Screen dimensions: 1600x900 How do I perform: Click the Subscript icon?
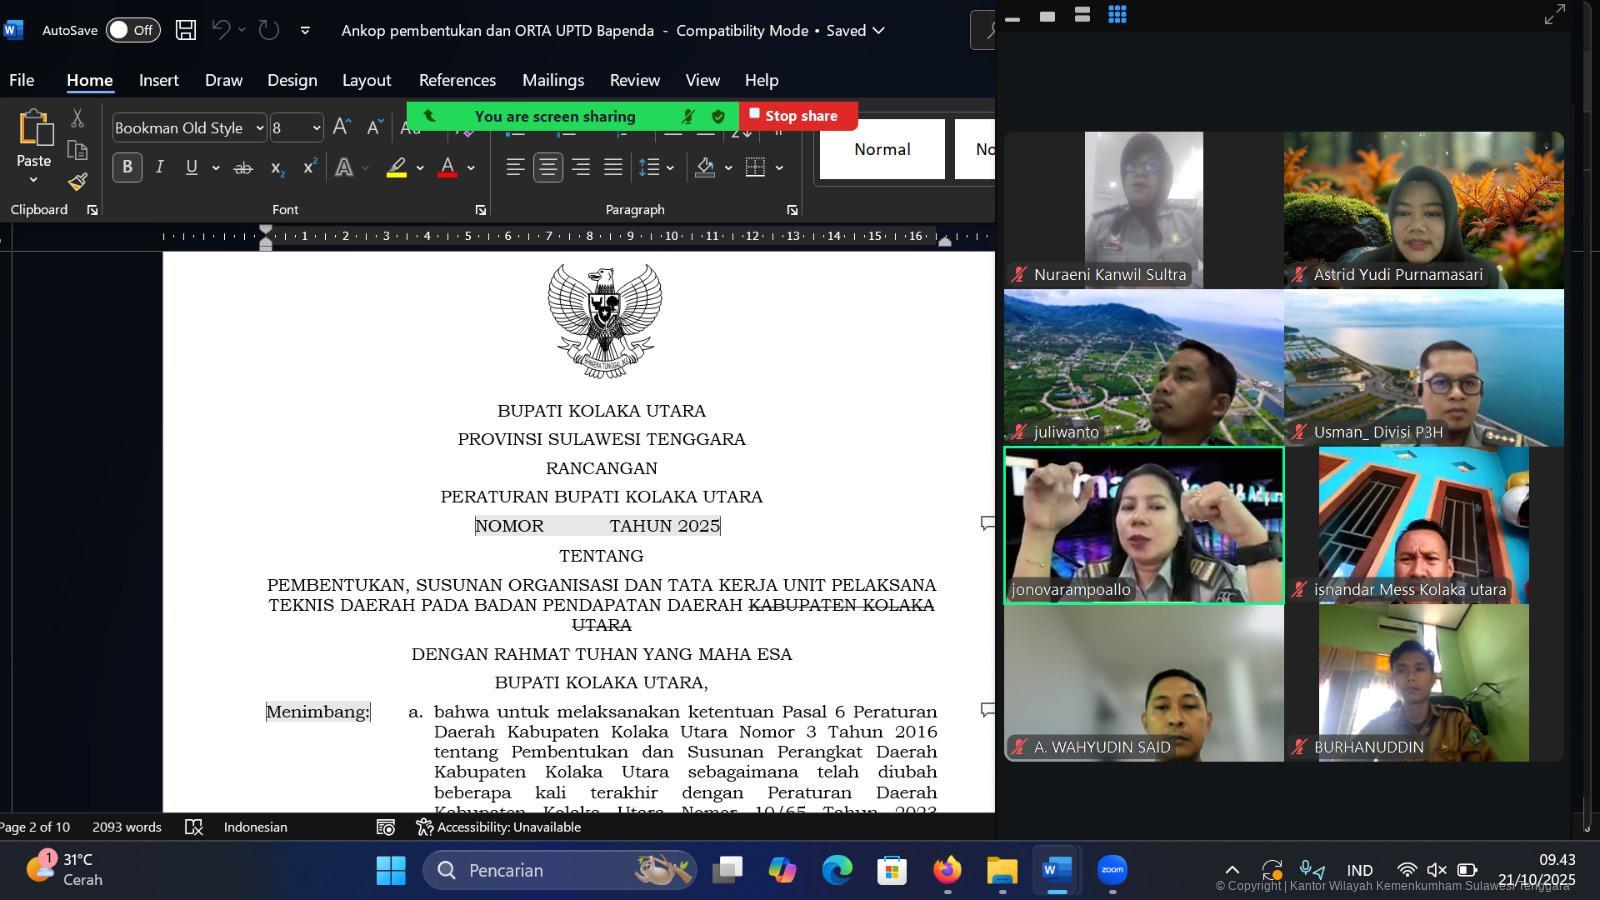coord(277,168)
